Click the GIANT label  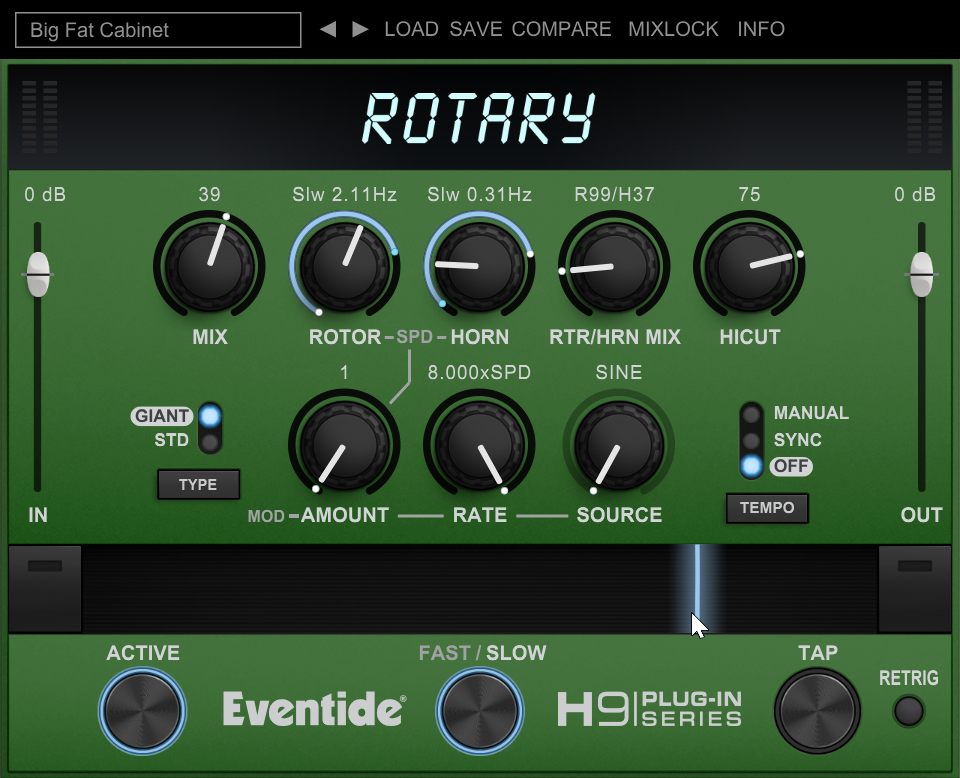(x=162, y=416)
